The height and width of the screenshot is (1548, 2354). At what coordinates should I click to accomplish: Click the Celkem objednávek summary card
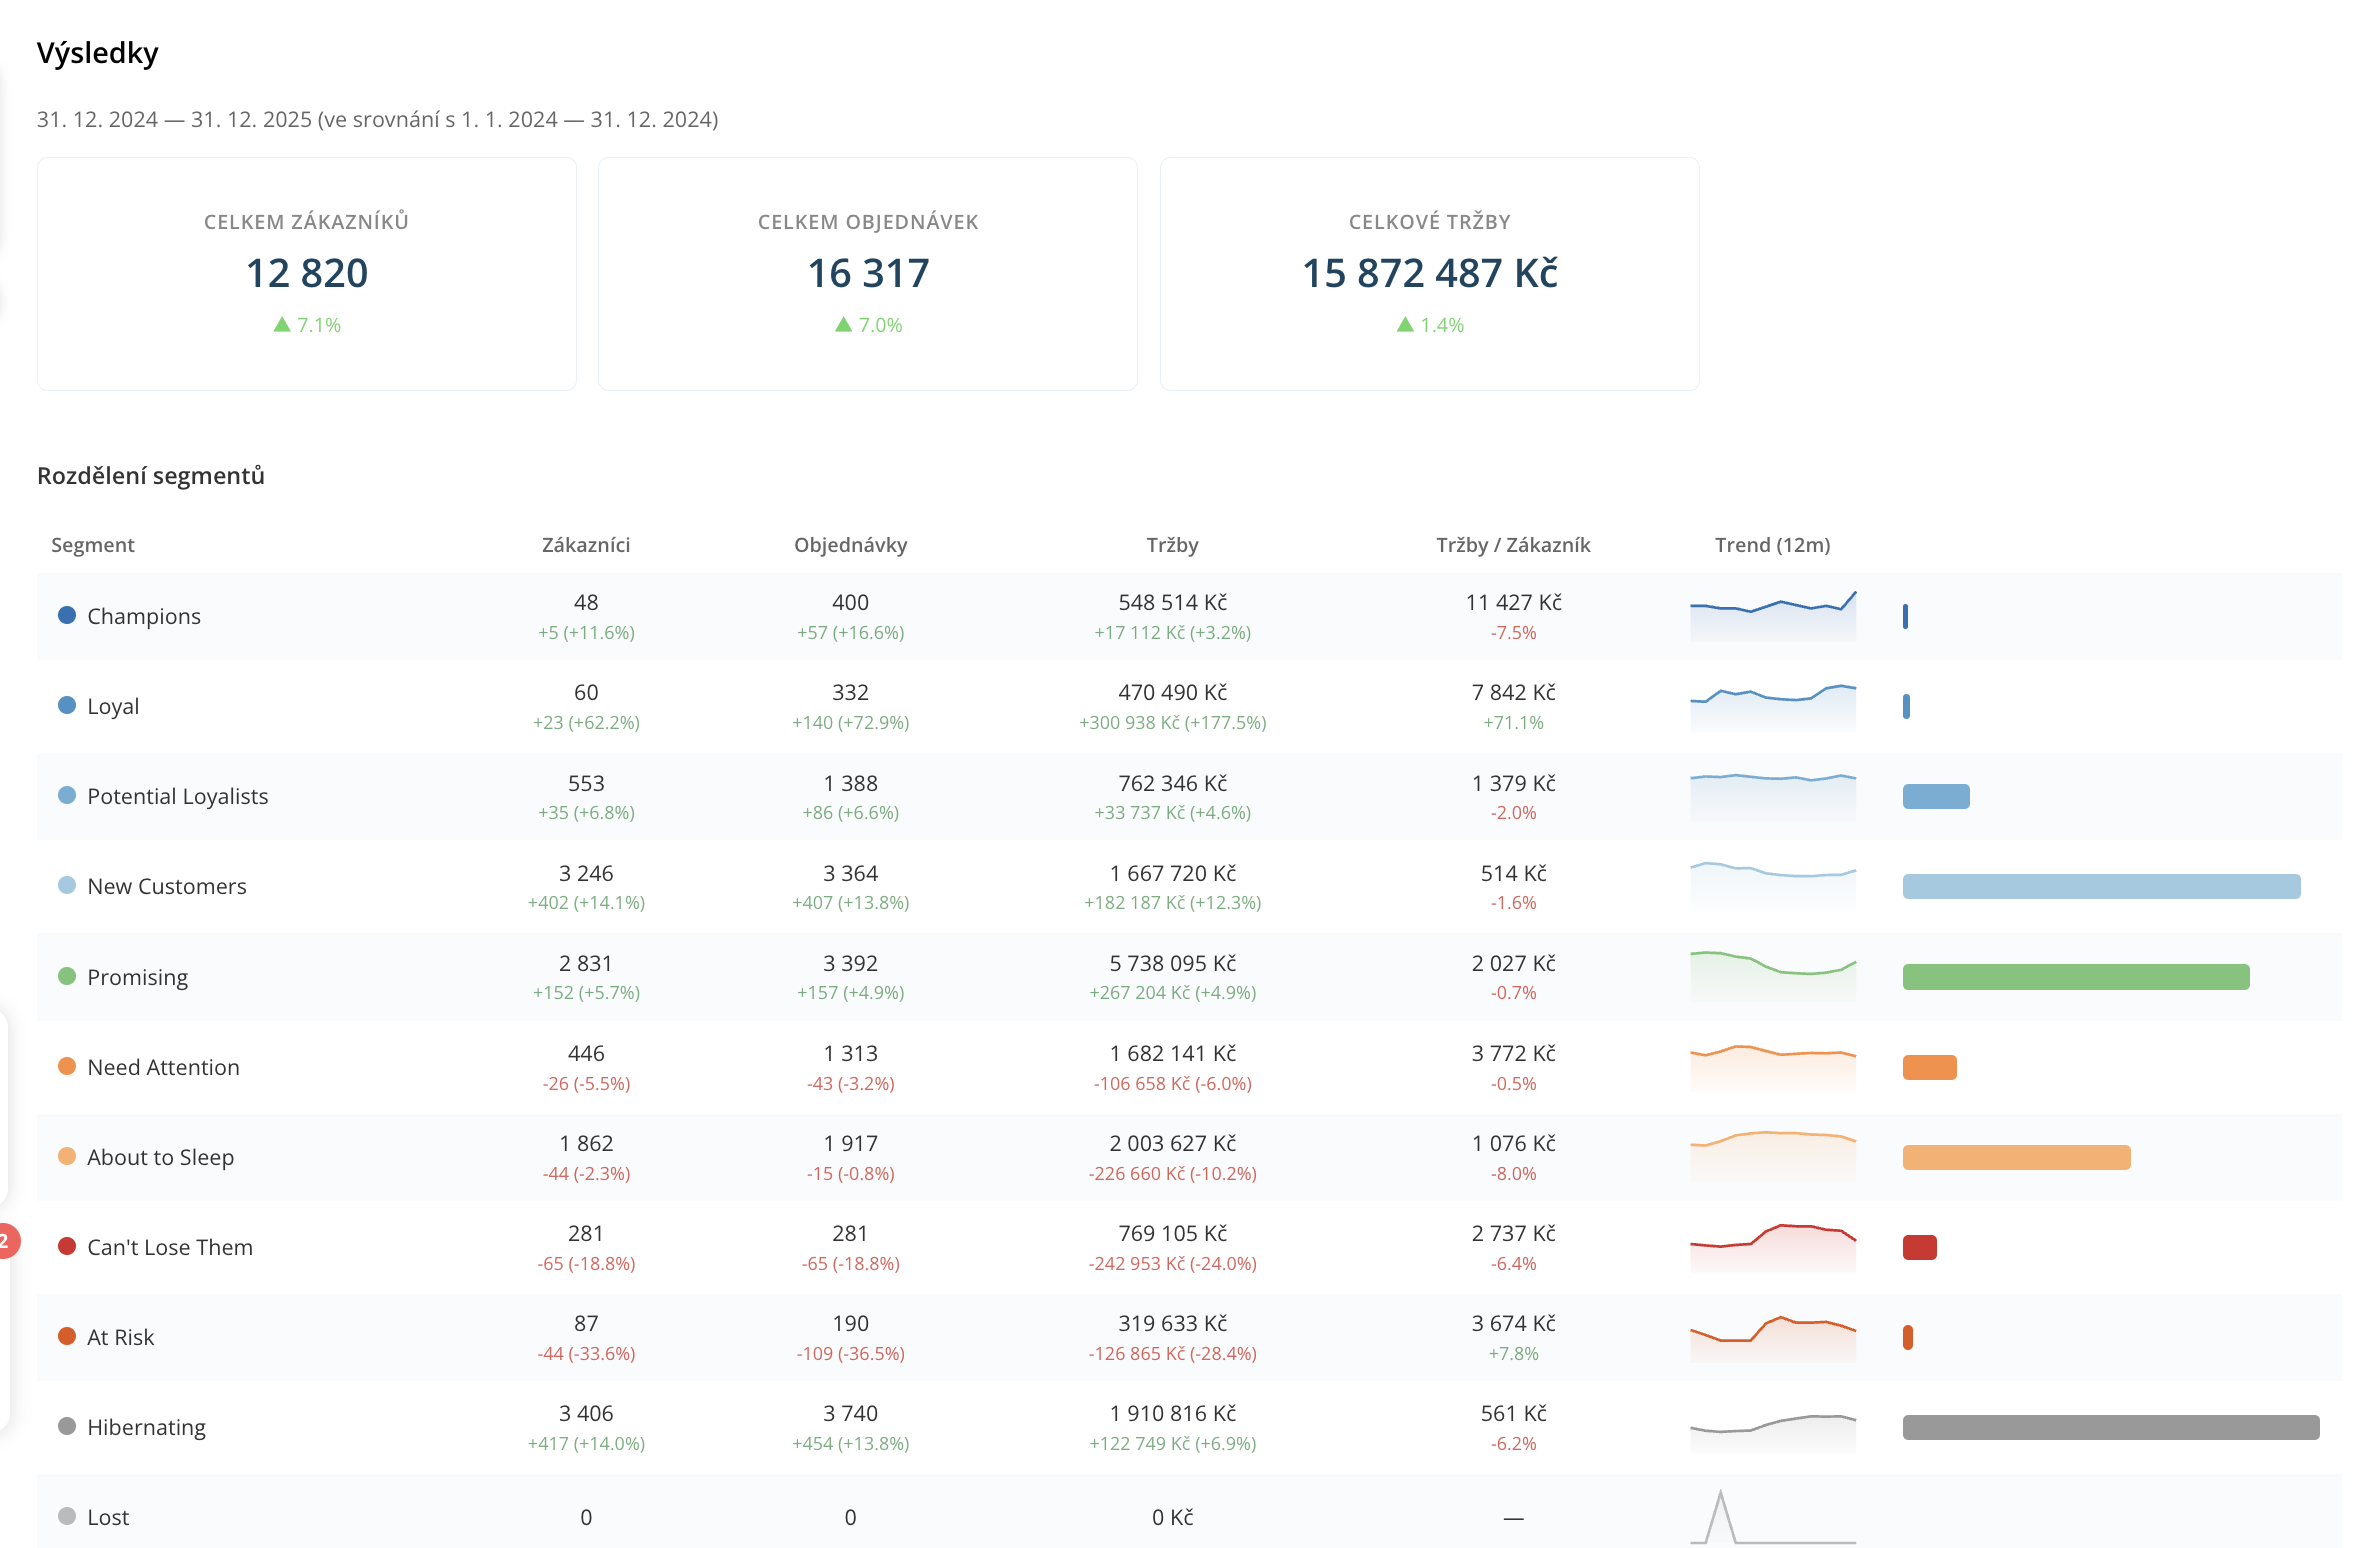[x=868, y=274]
